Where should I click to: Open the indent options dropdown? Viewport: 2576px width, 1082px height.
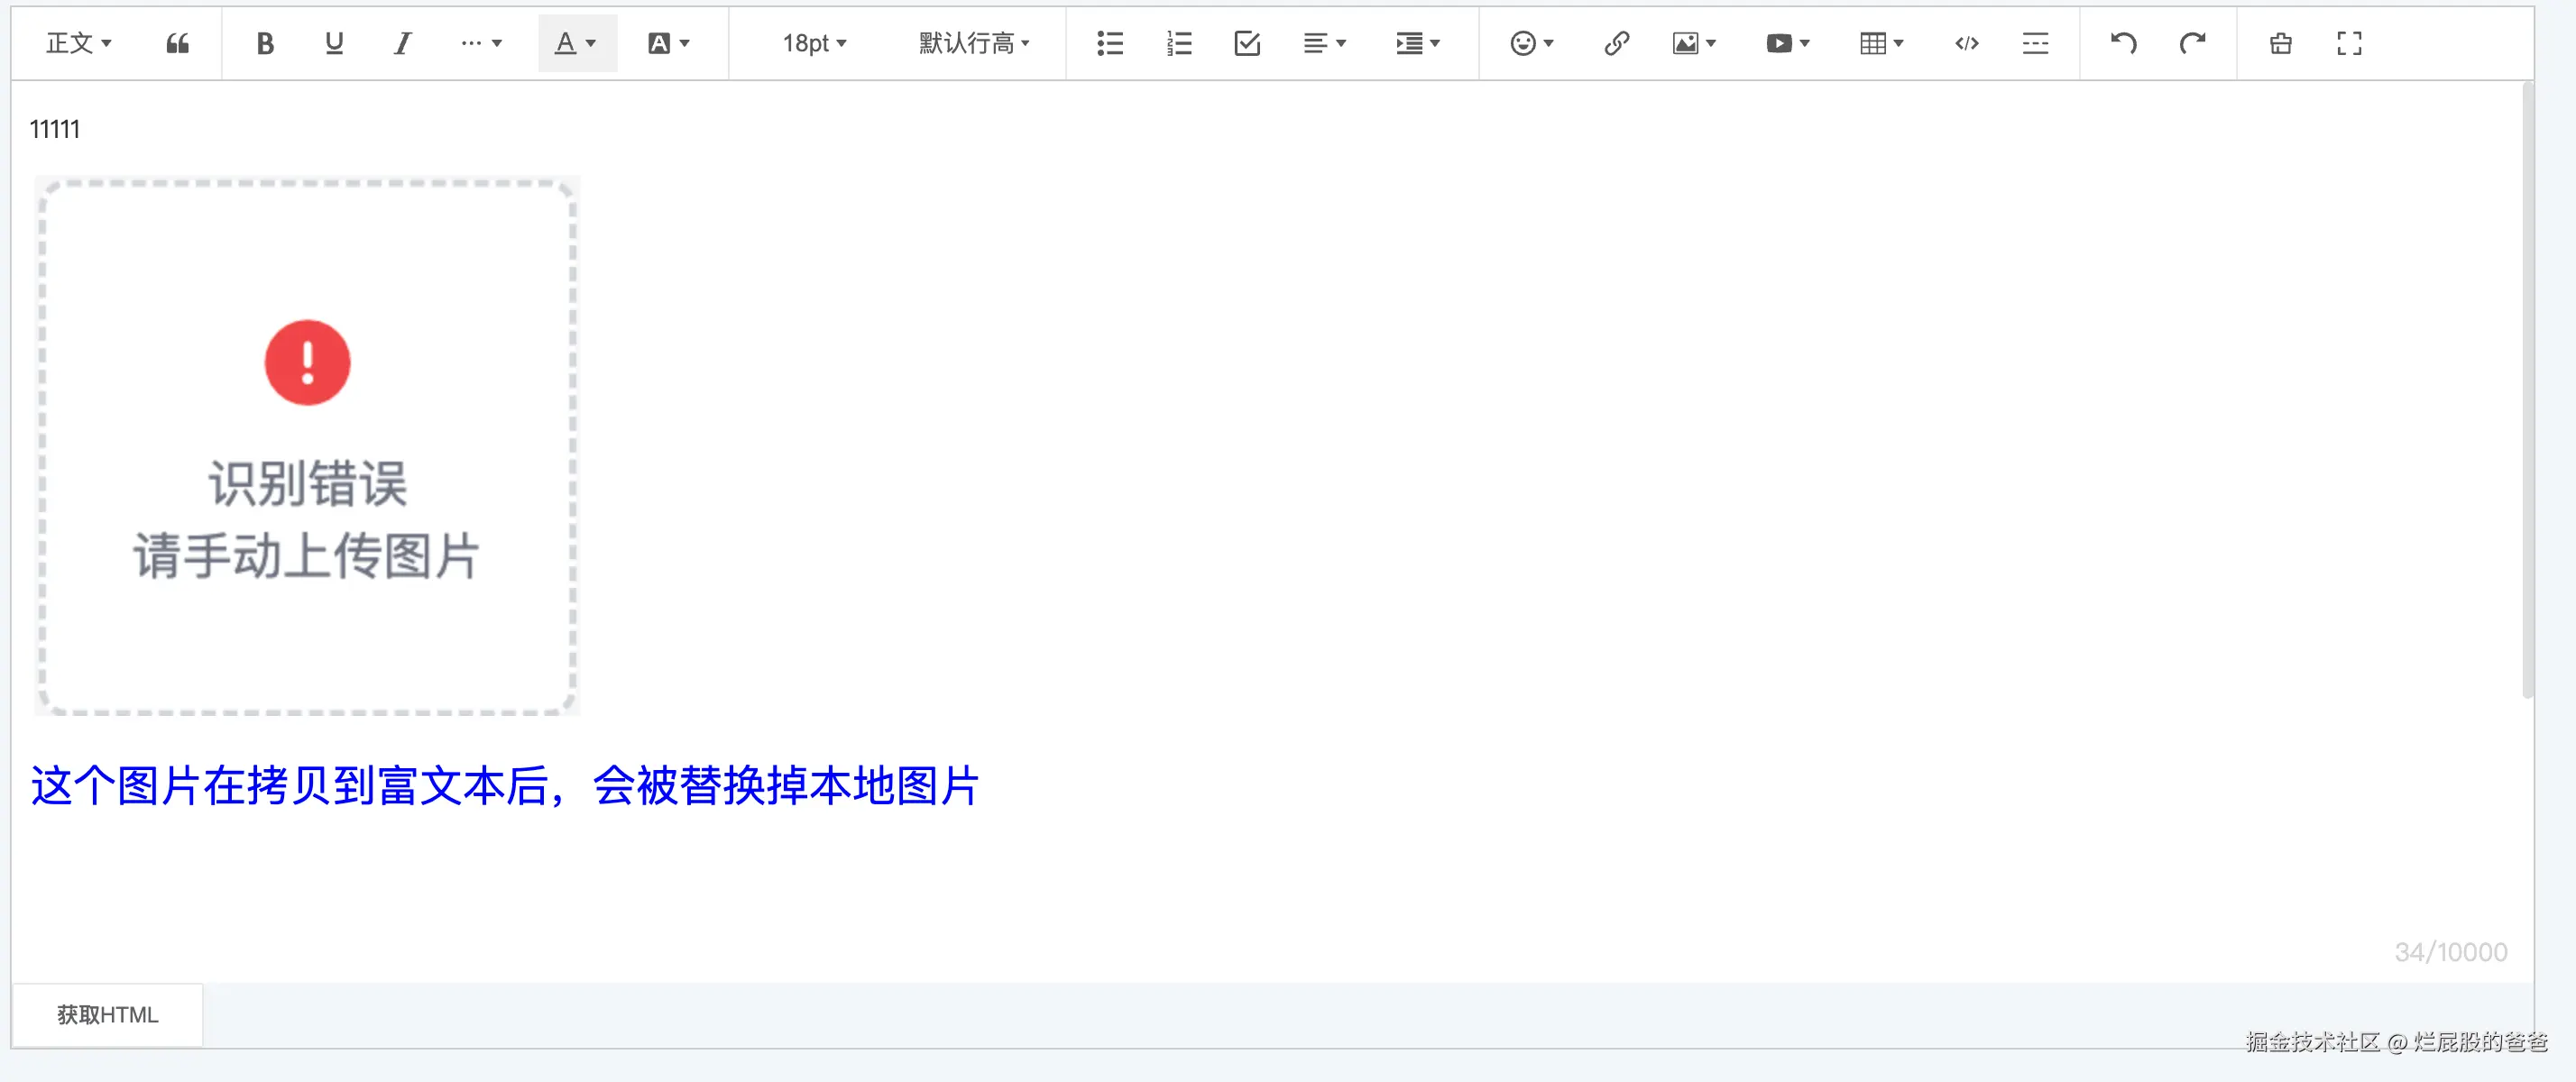[x=1418, y=43]
